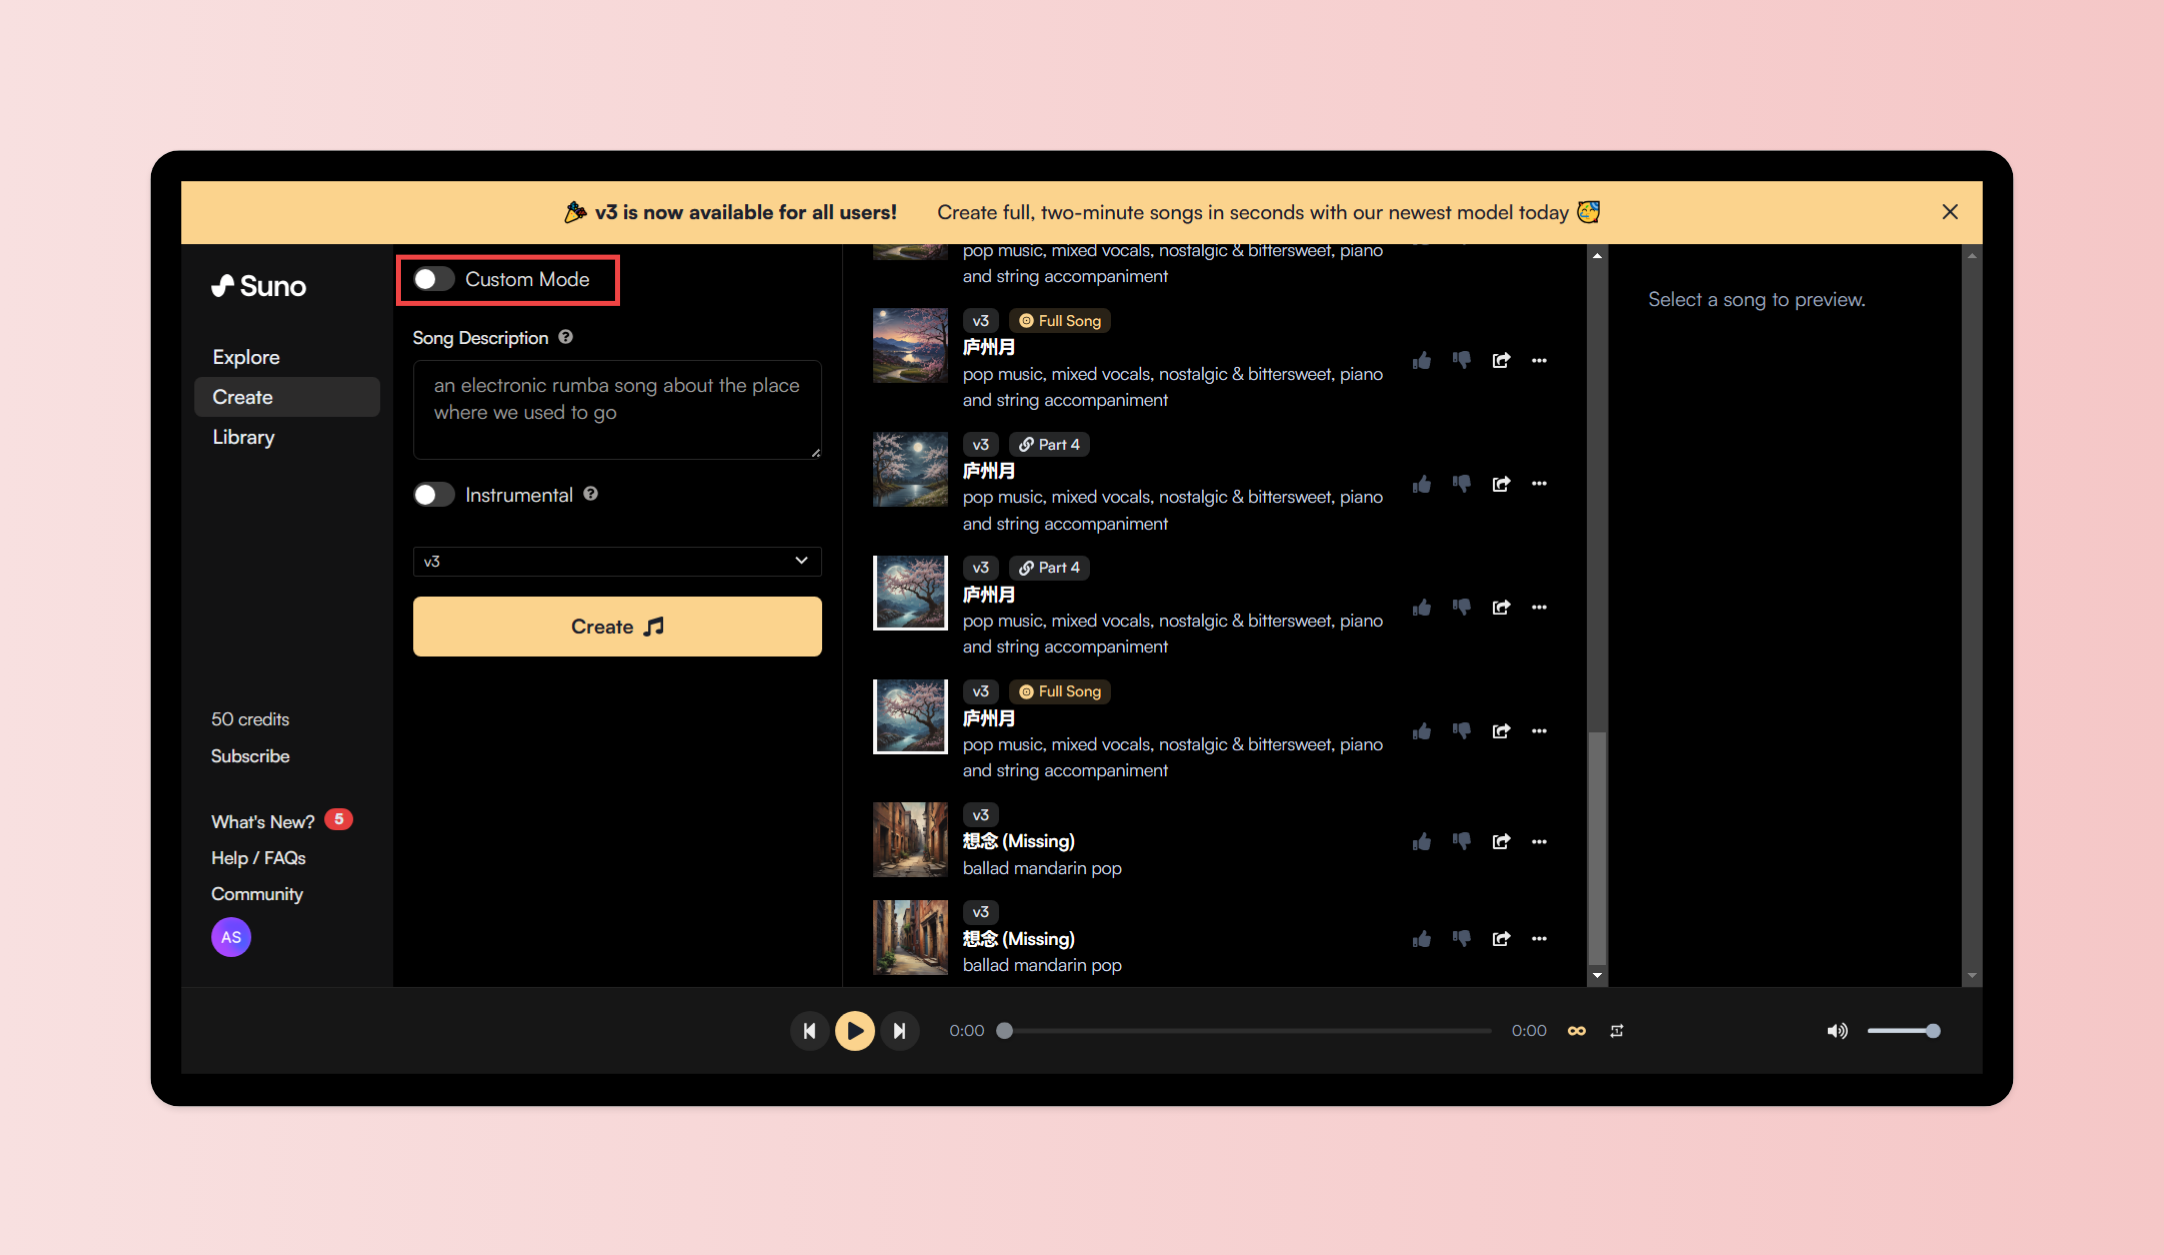Adjust the volume slider
The image size is (2164, 1255).
click(1902, 1030)
